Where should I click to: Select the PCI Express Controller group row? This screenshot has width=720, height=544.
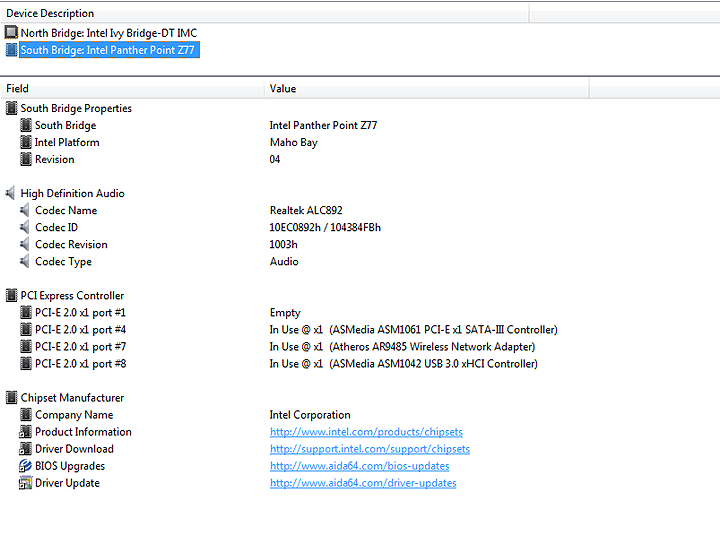[x=72, y=296]
